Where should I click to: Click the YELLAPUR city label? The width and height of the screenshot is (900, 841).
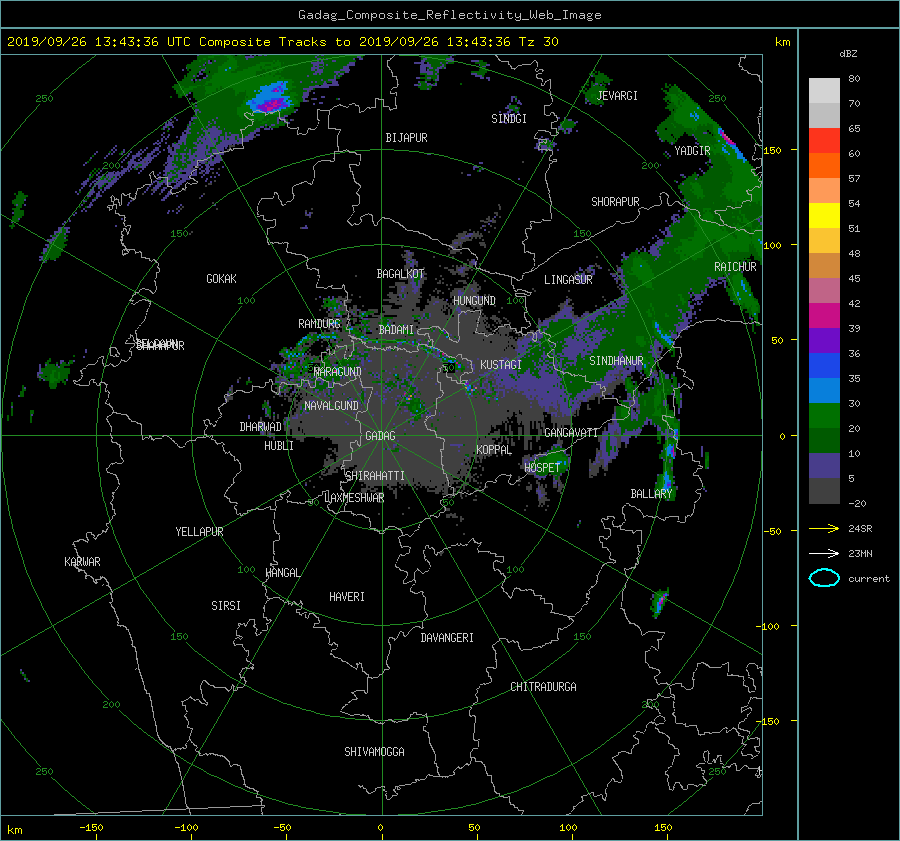coord(199,532)
